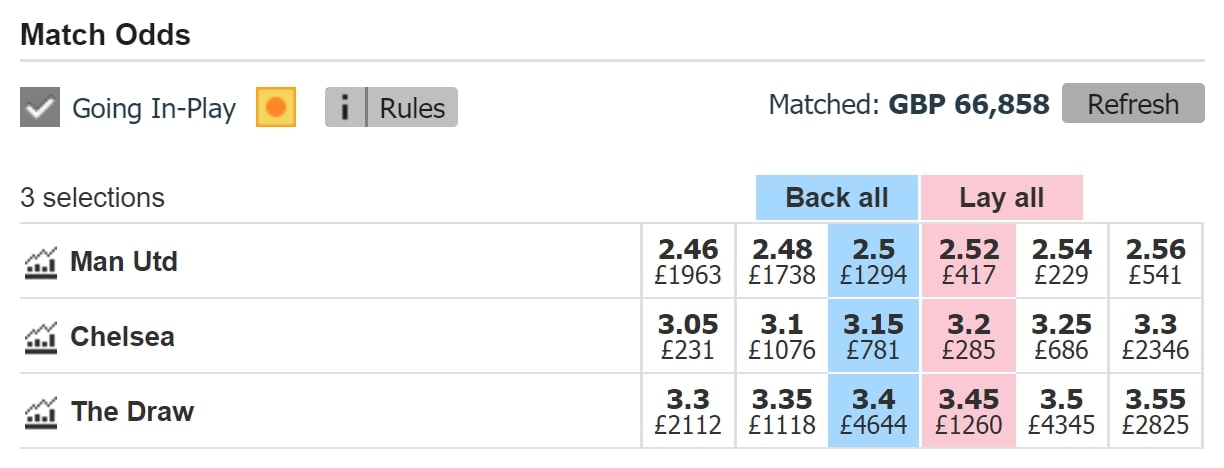Viewport: 1224px width, 468px height.
Task: Click the info icon beside Rules
Action: pos(346,107)
